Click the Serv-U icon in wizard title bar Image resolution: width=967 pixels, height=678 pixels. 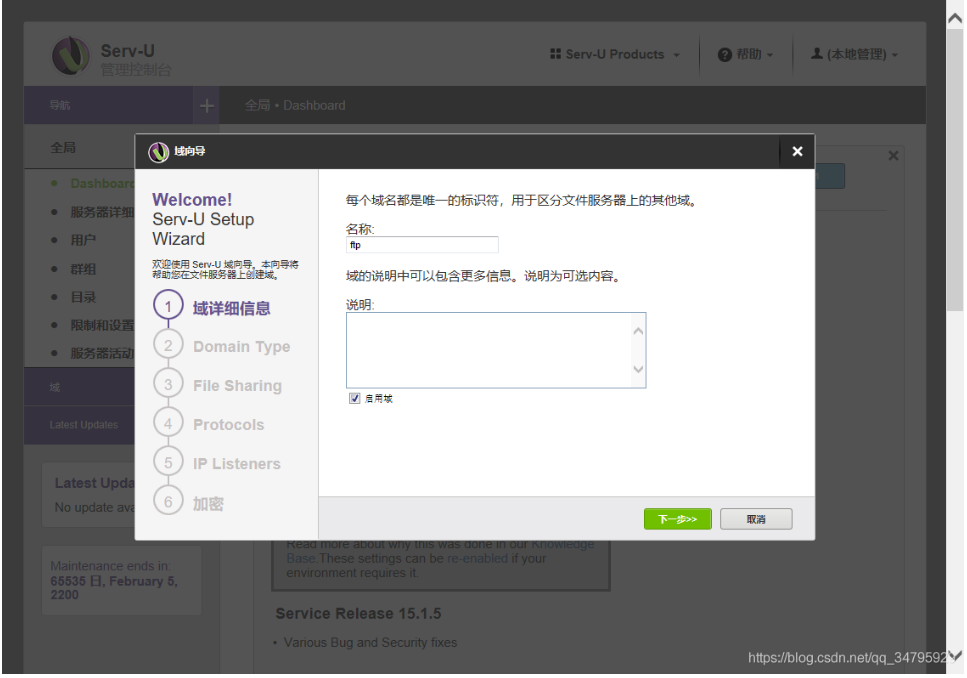click(x=158, y=152)
